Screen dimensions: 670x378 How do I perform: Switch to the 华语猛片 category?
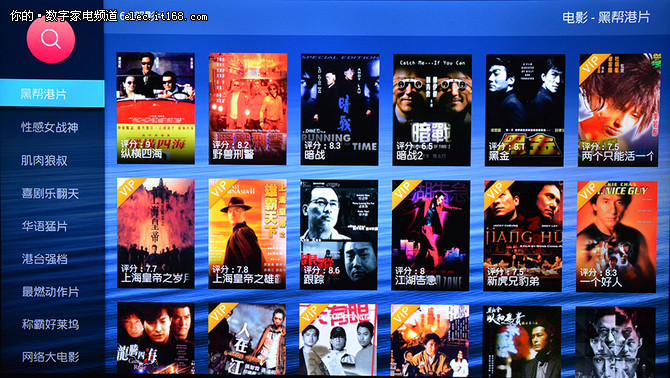point(45,226)
